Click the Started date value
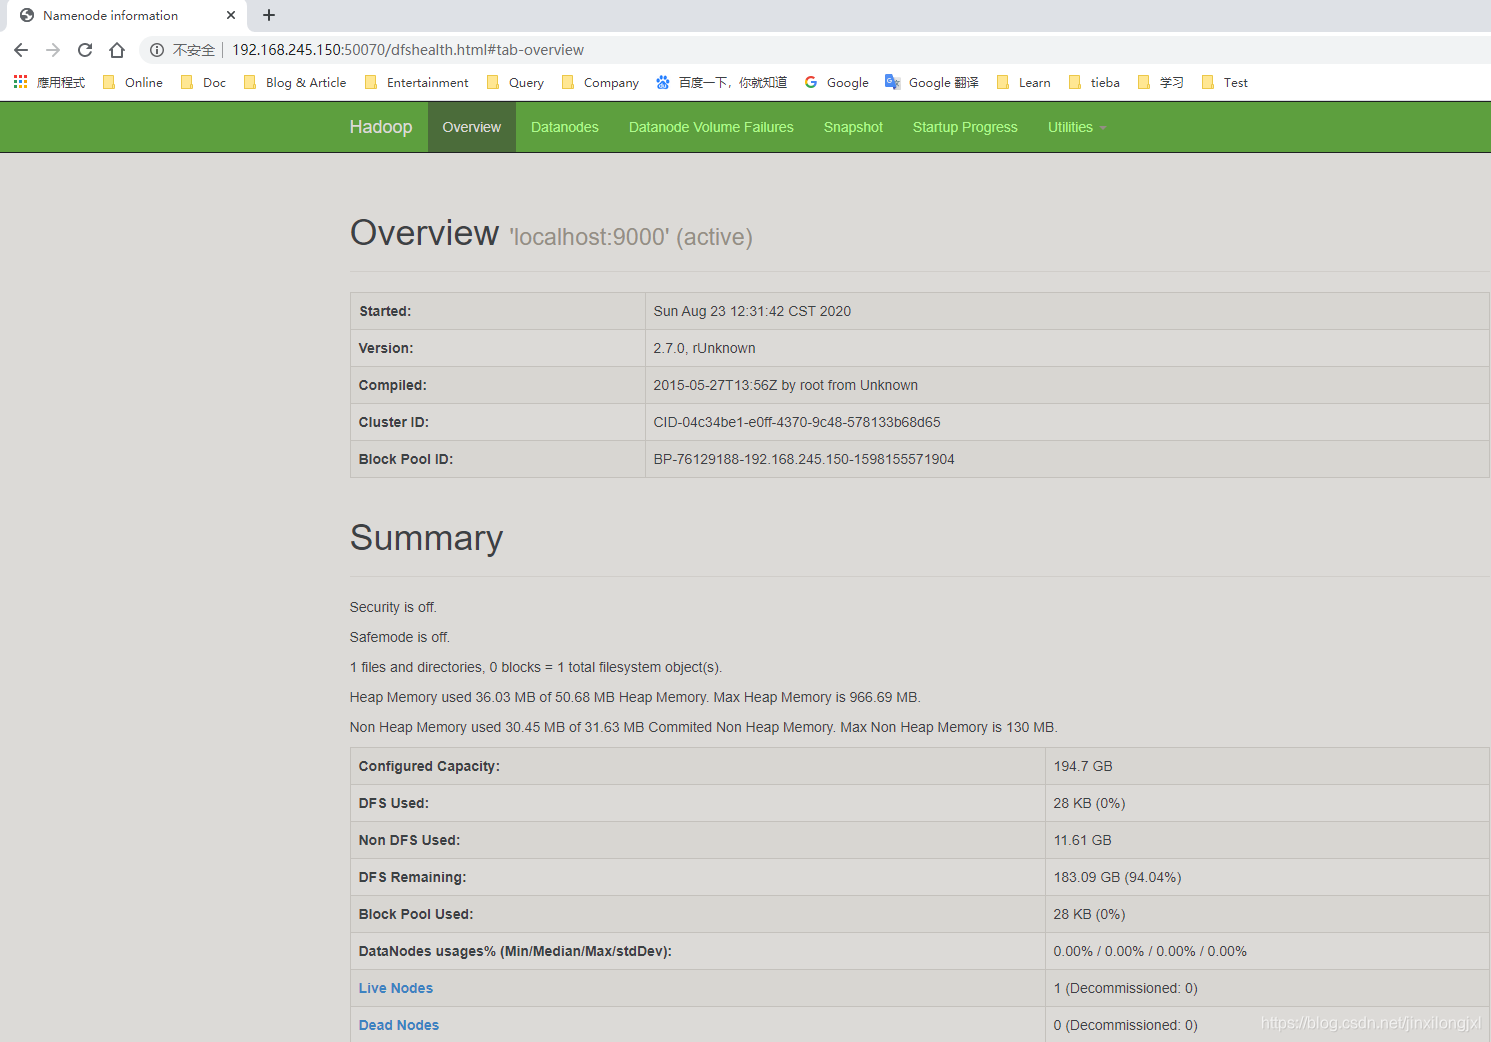Image resolution: width=1491 pixels, height=1042 pixels. pyautogui.click(x=752, y=311)
